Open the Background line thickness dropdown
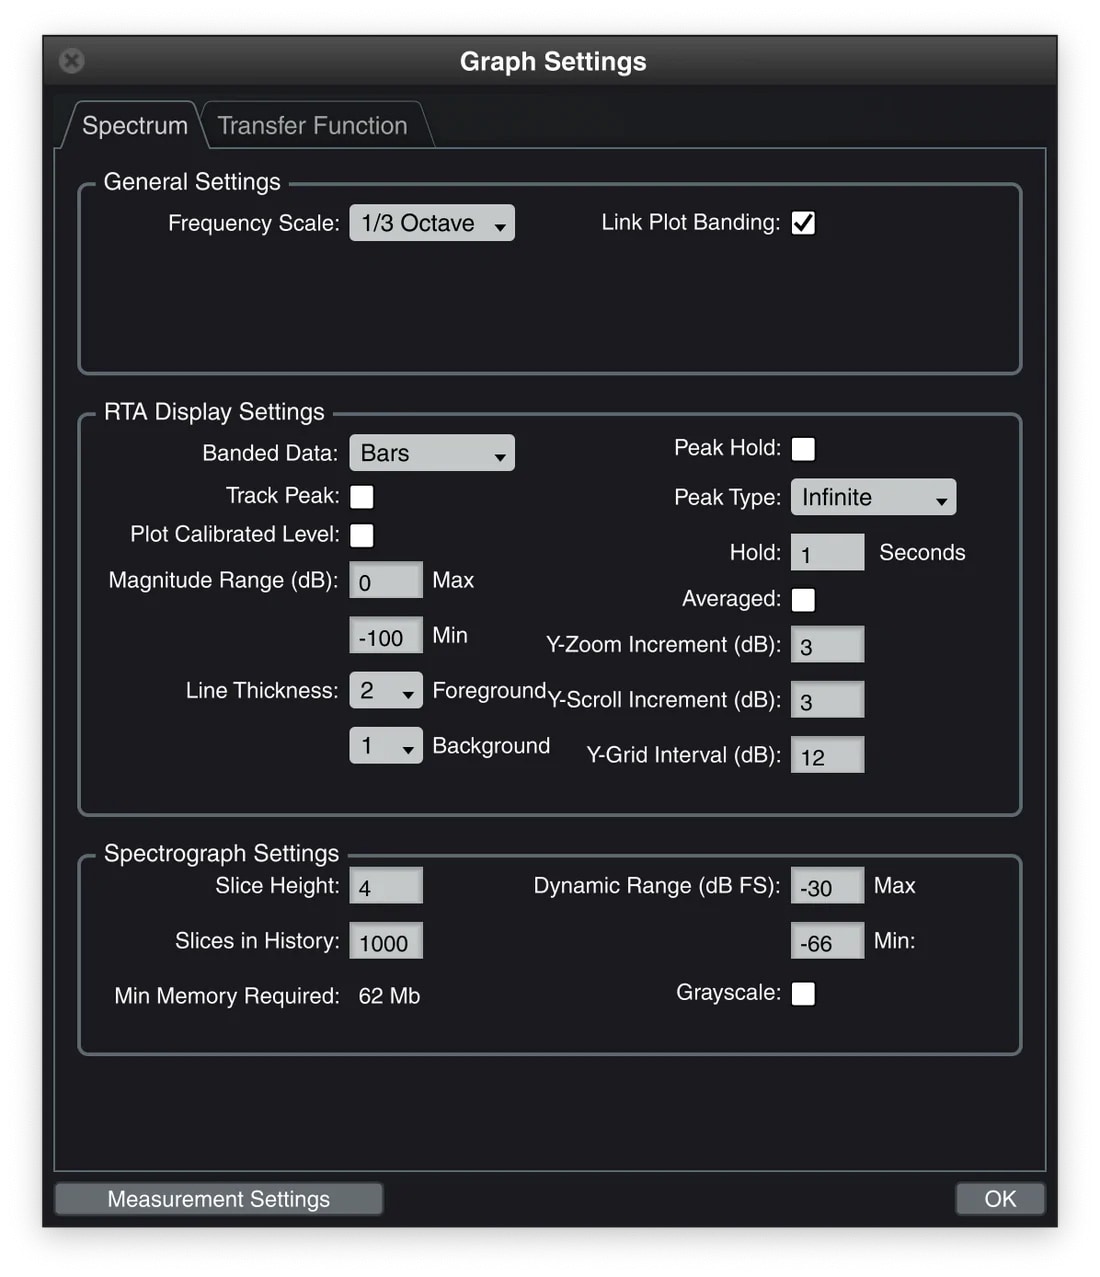 tap(385, 746)
